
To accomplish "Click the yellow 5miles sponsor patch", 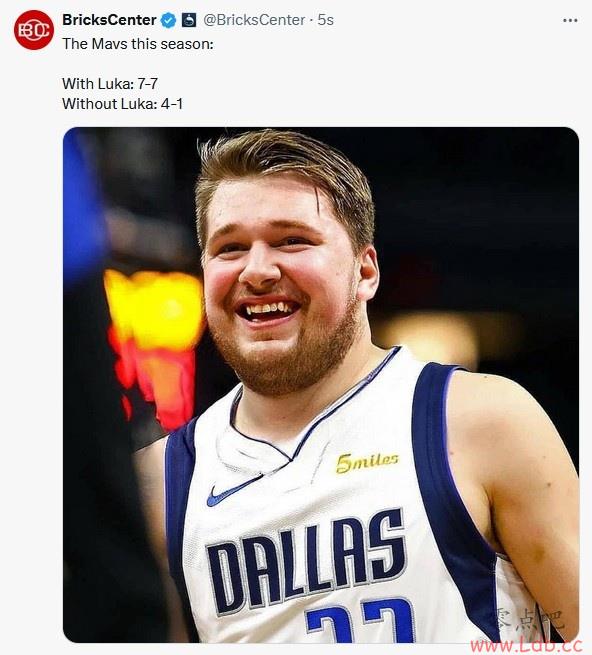I will (367, 462).
